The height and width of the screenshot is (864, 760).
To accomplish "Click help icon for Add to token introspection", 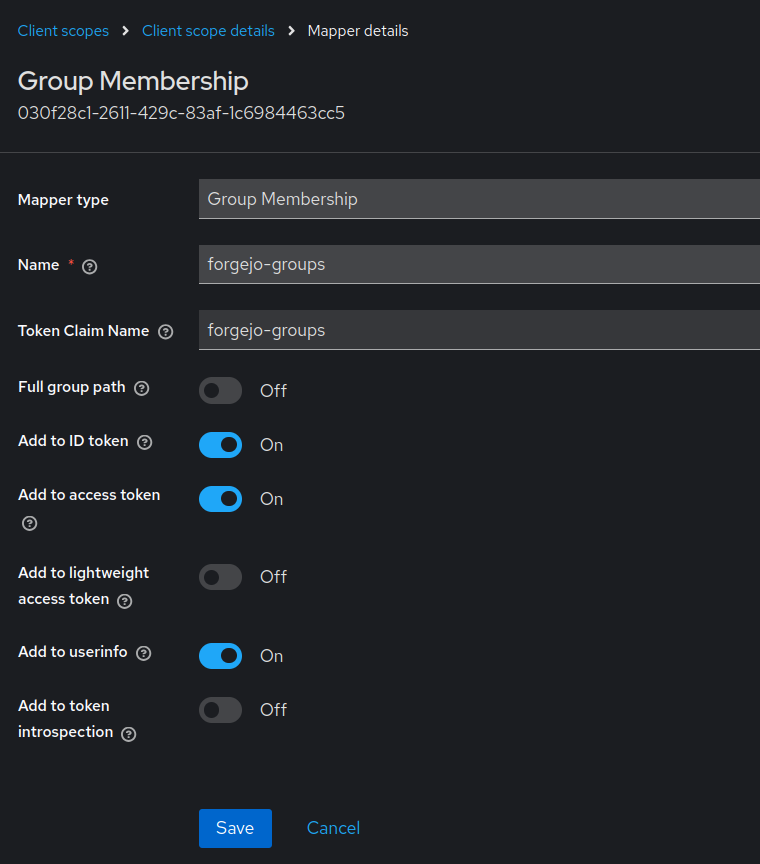I will 129,734.
